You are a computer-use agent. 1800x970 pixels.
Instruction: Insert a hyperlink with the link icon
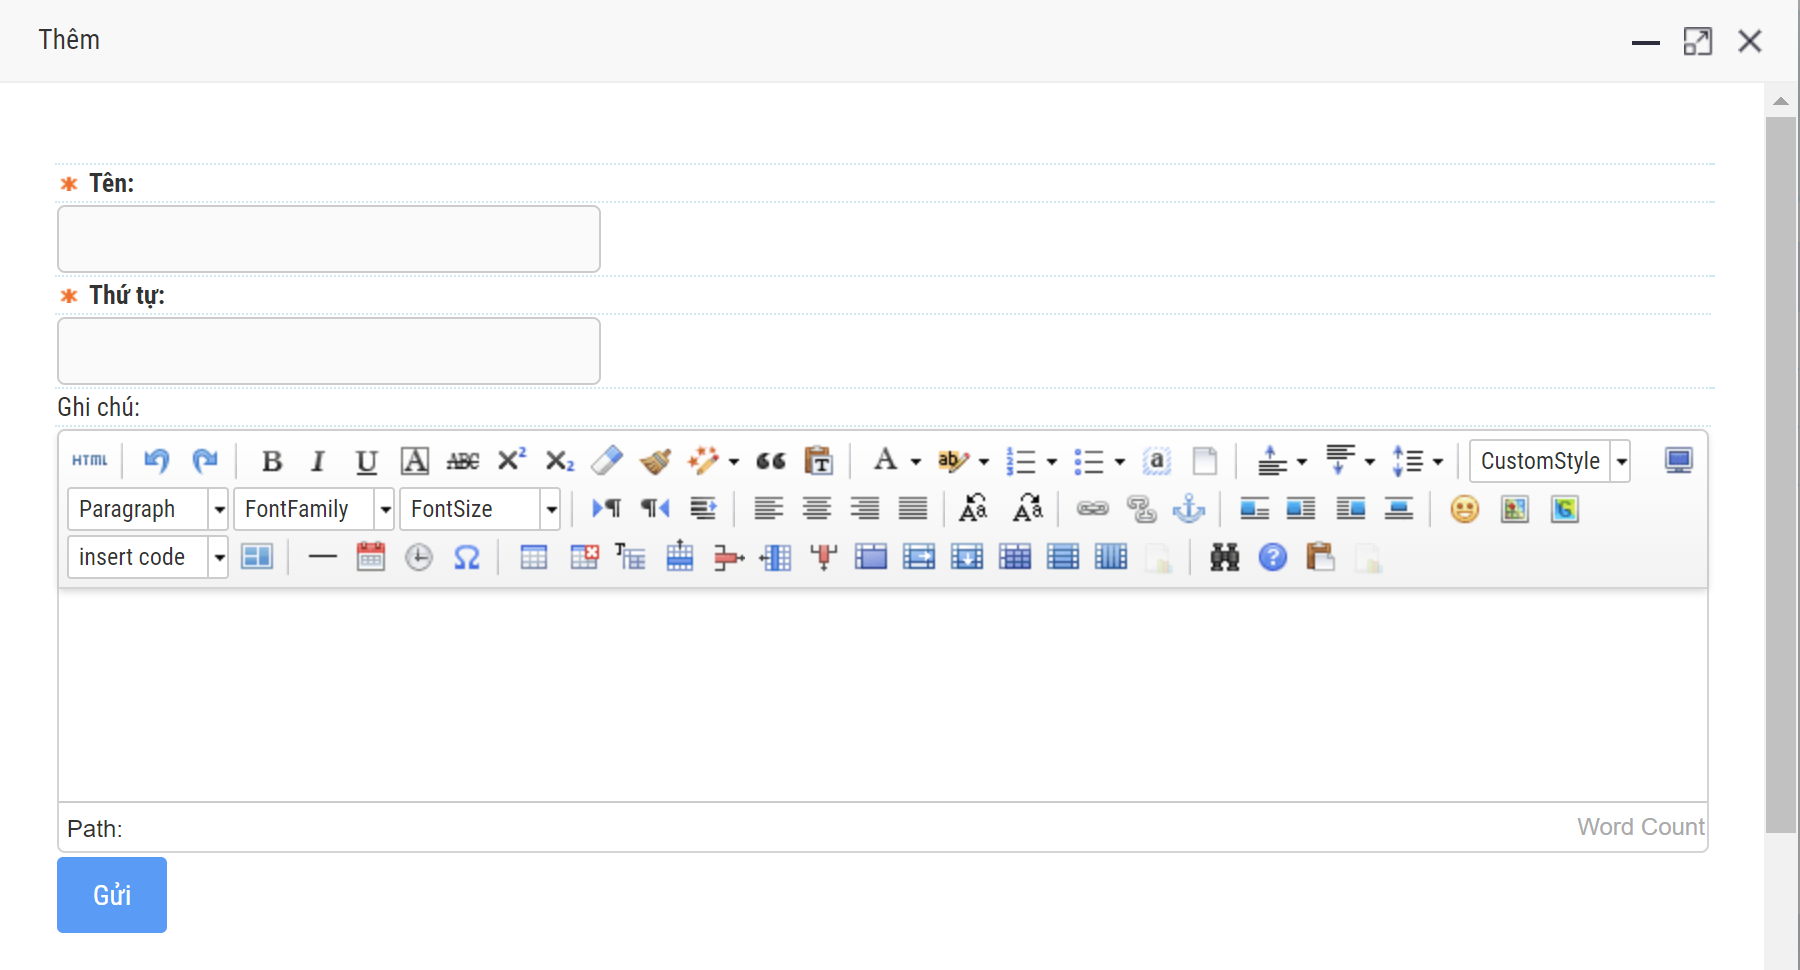click(1092, 509)
